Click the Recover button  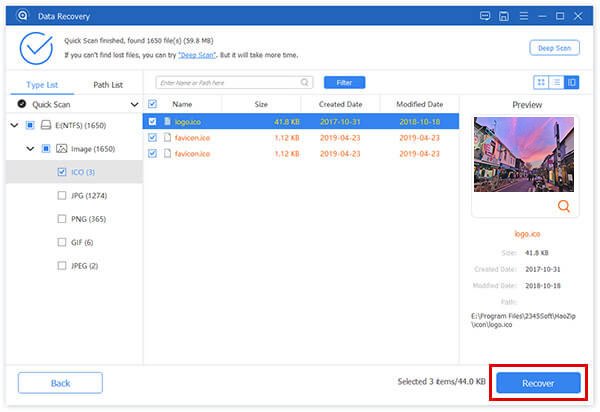pyautogui.click(x=538, y=383)
